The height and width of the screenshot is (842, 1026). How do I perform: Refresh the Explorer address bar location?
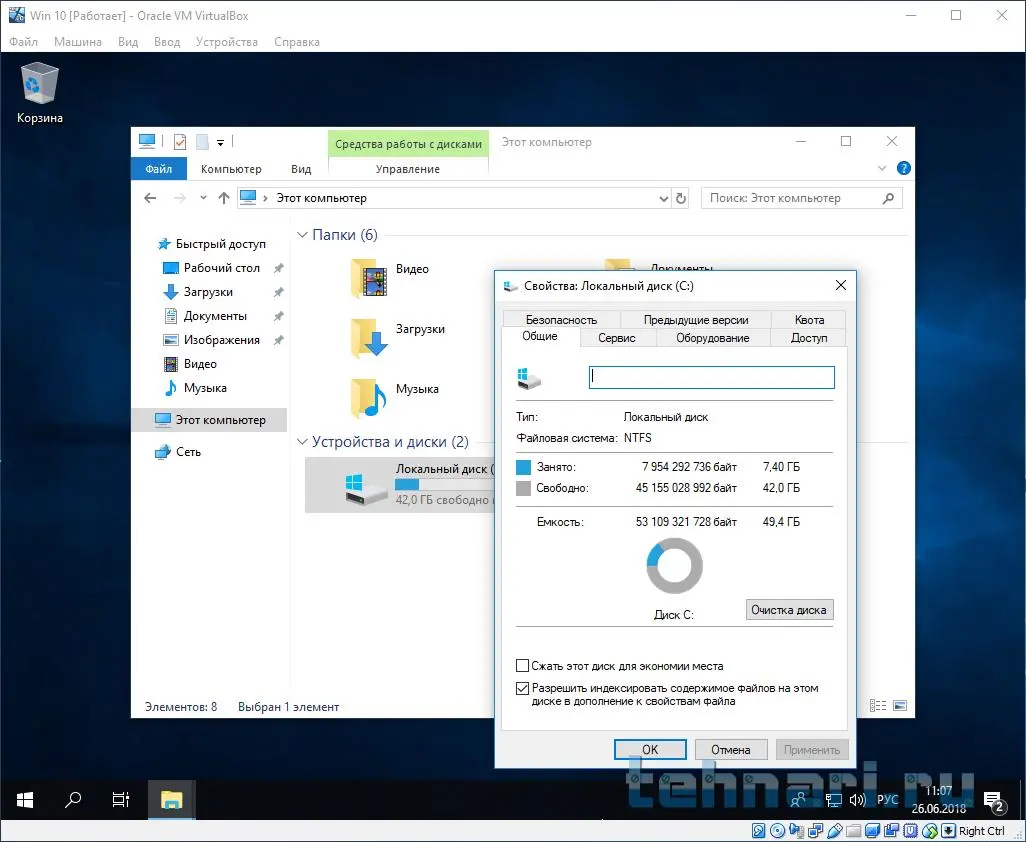pos(681,198)
